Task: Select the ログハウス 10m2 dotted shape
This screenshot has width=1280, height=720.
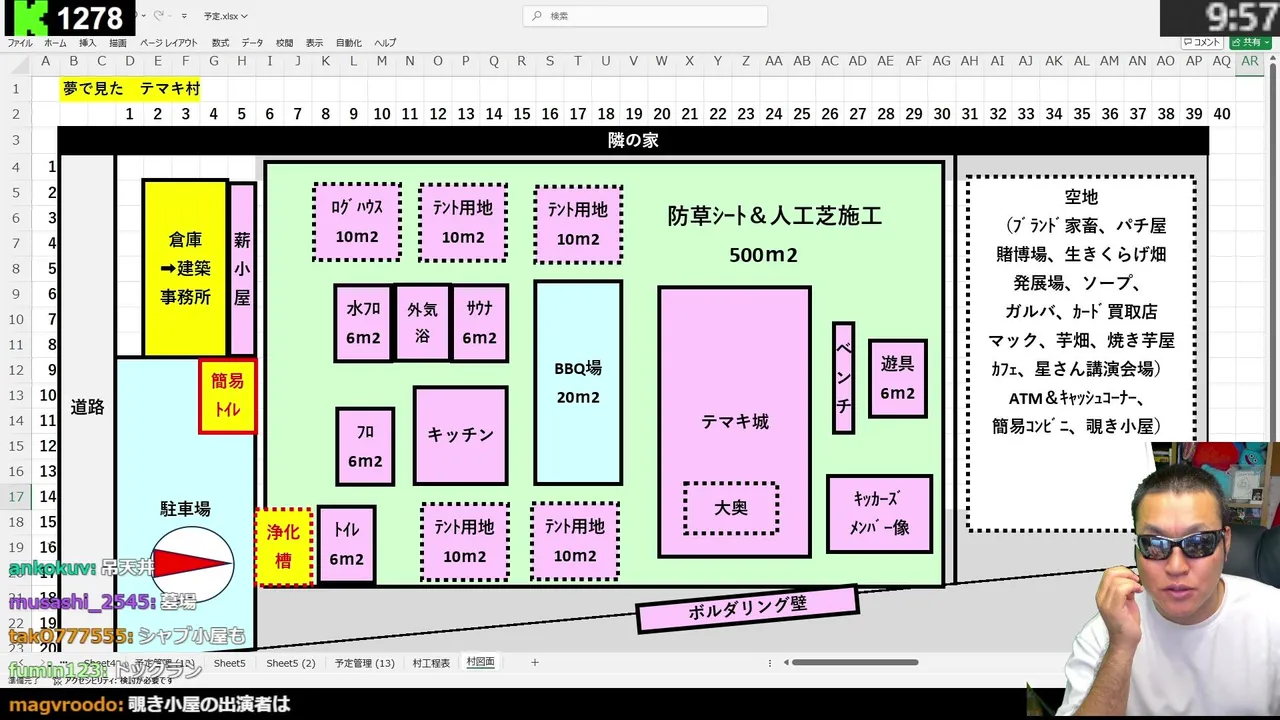Action: (357, 222)
